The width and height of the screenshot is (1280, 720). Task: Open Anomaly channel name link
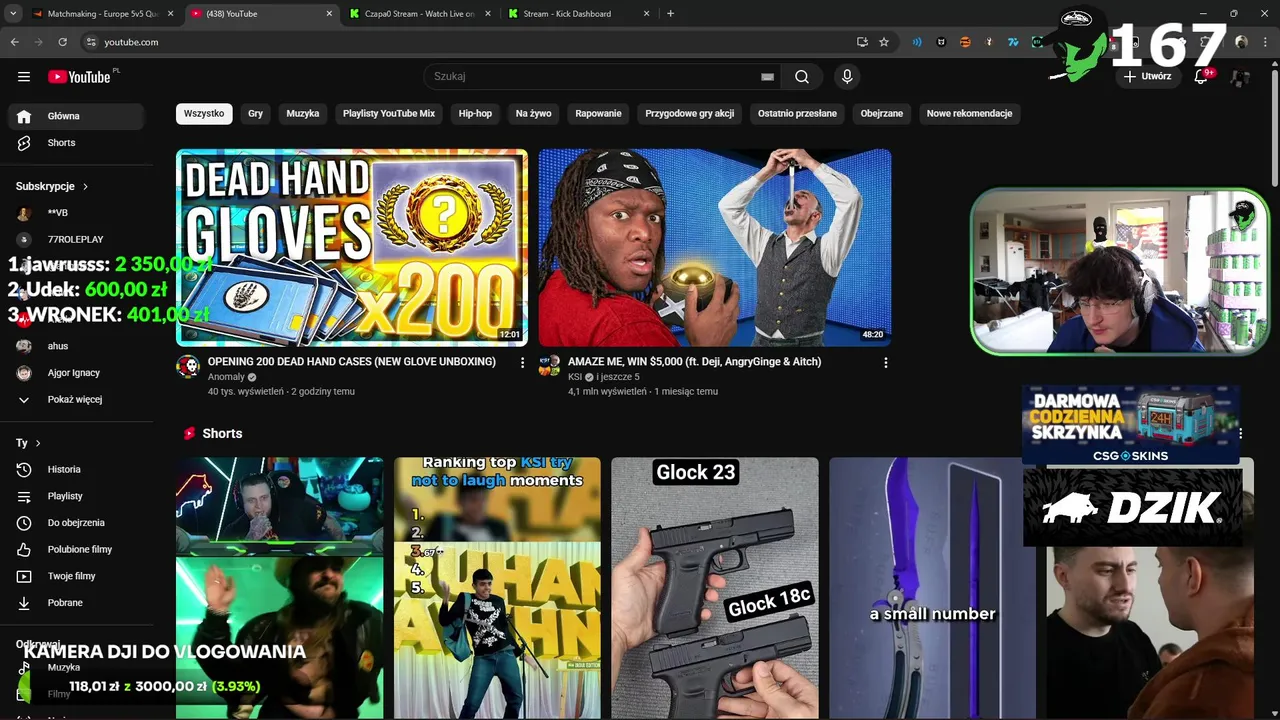click(x=226, y=377)
